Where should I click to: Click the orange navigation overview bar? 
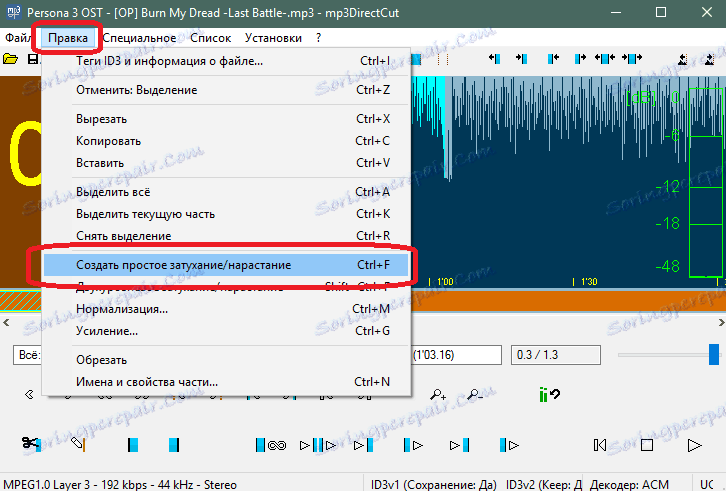point(568,300)
